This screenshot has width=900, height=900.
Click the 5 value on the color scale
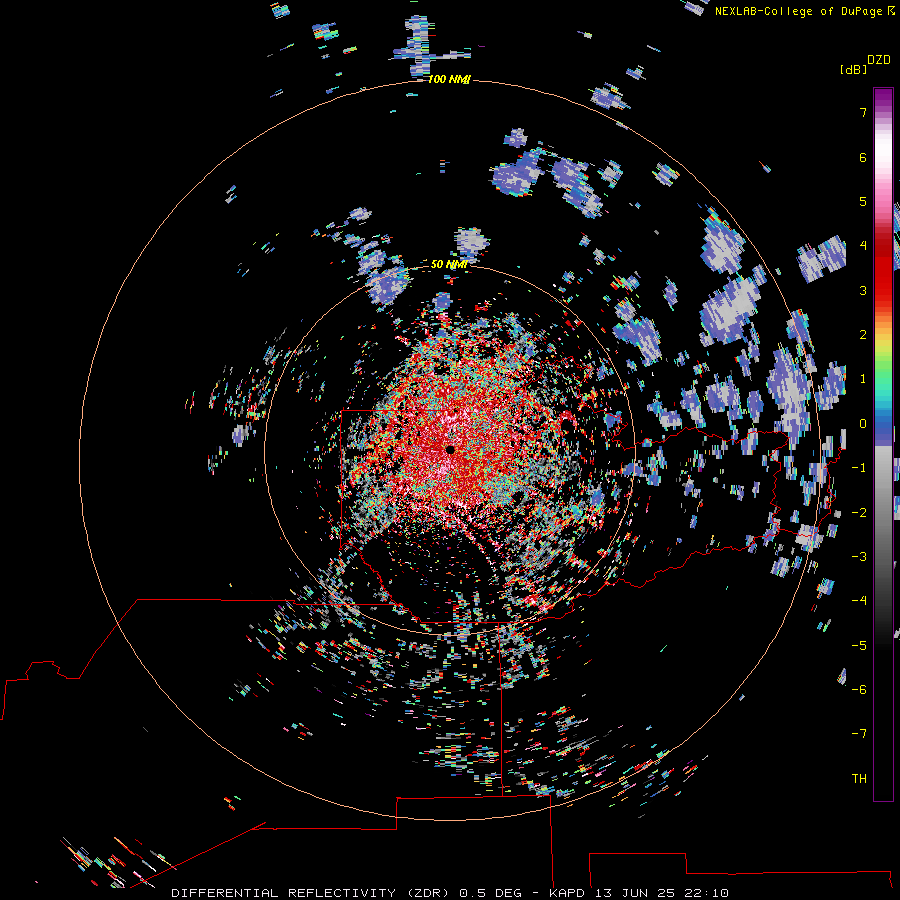863,201
